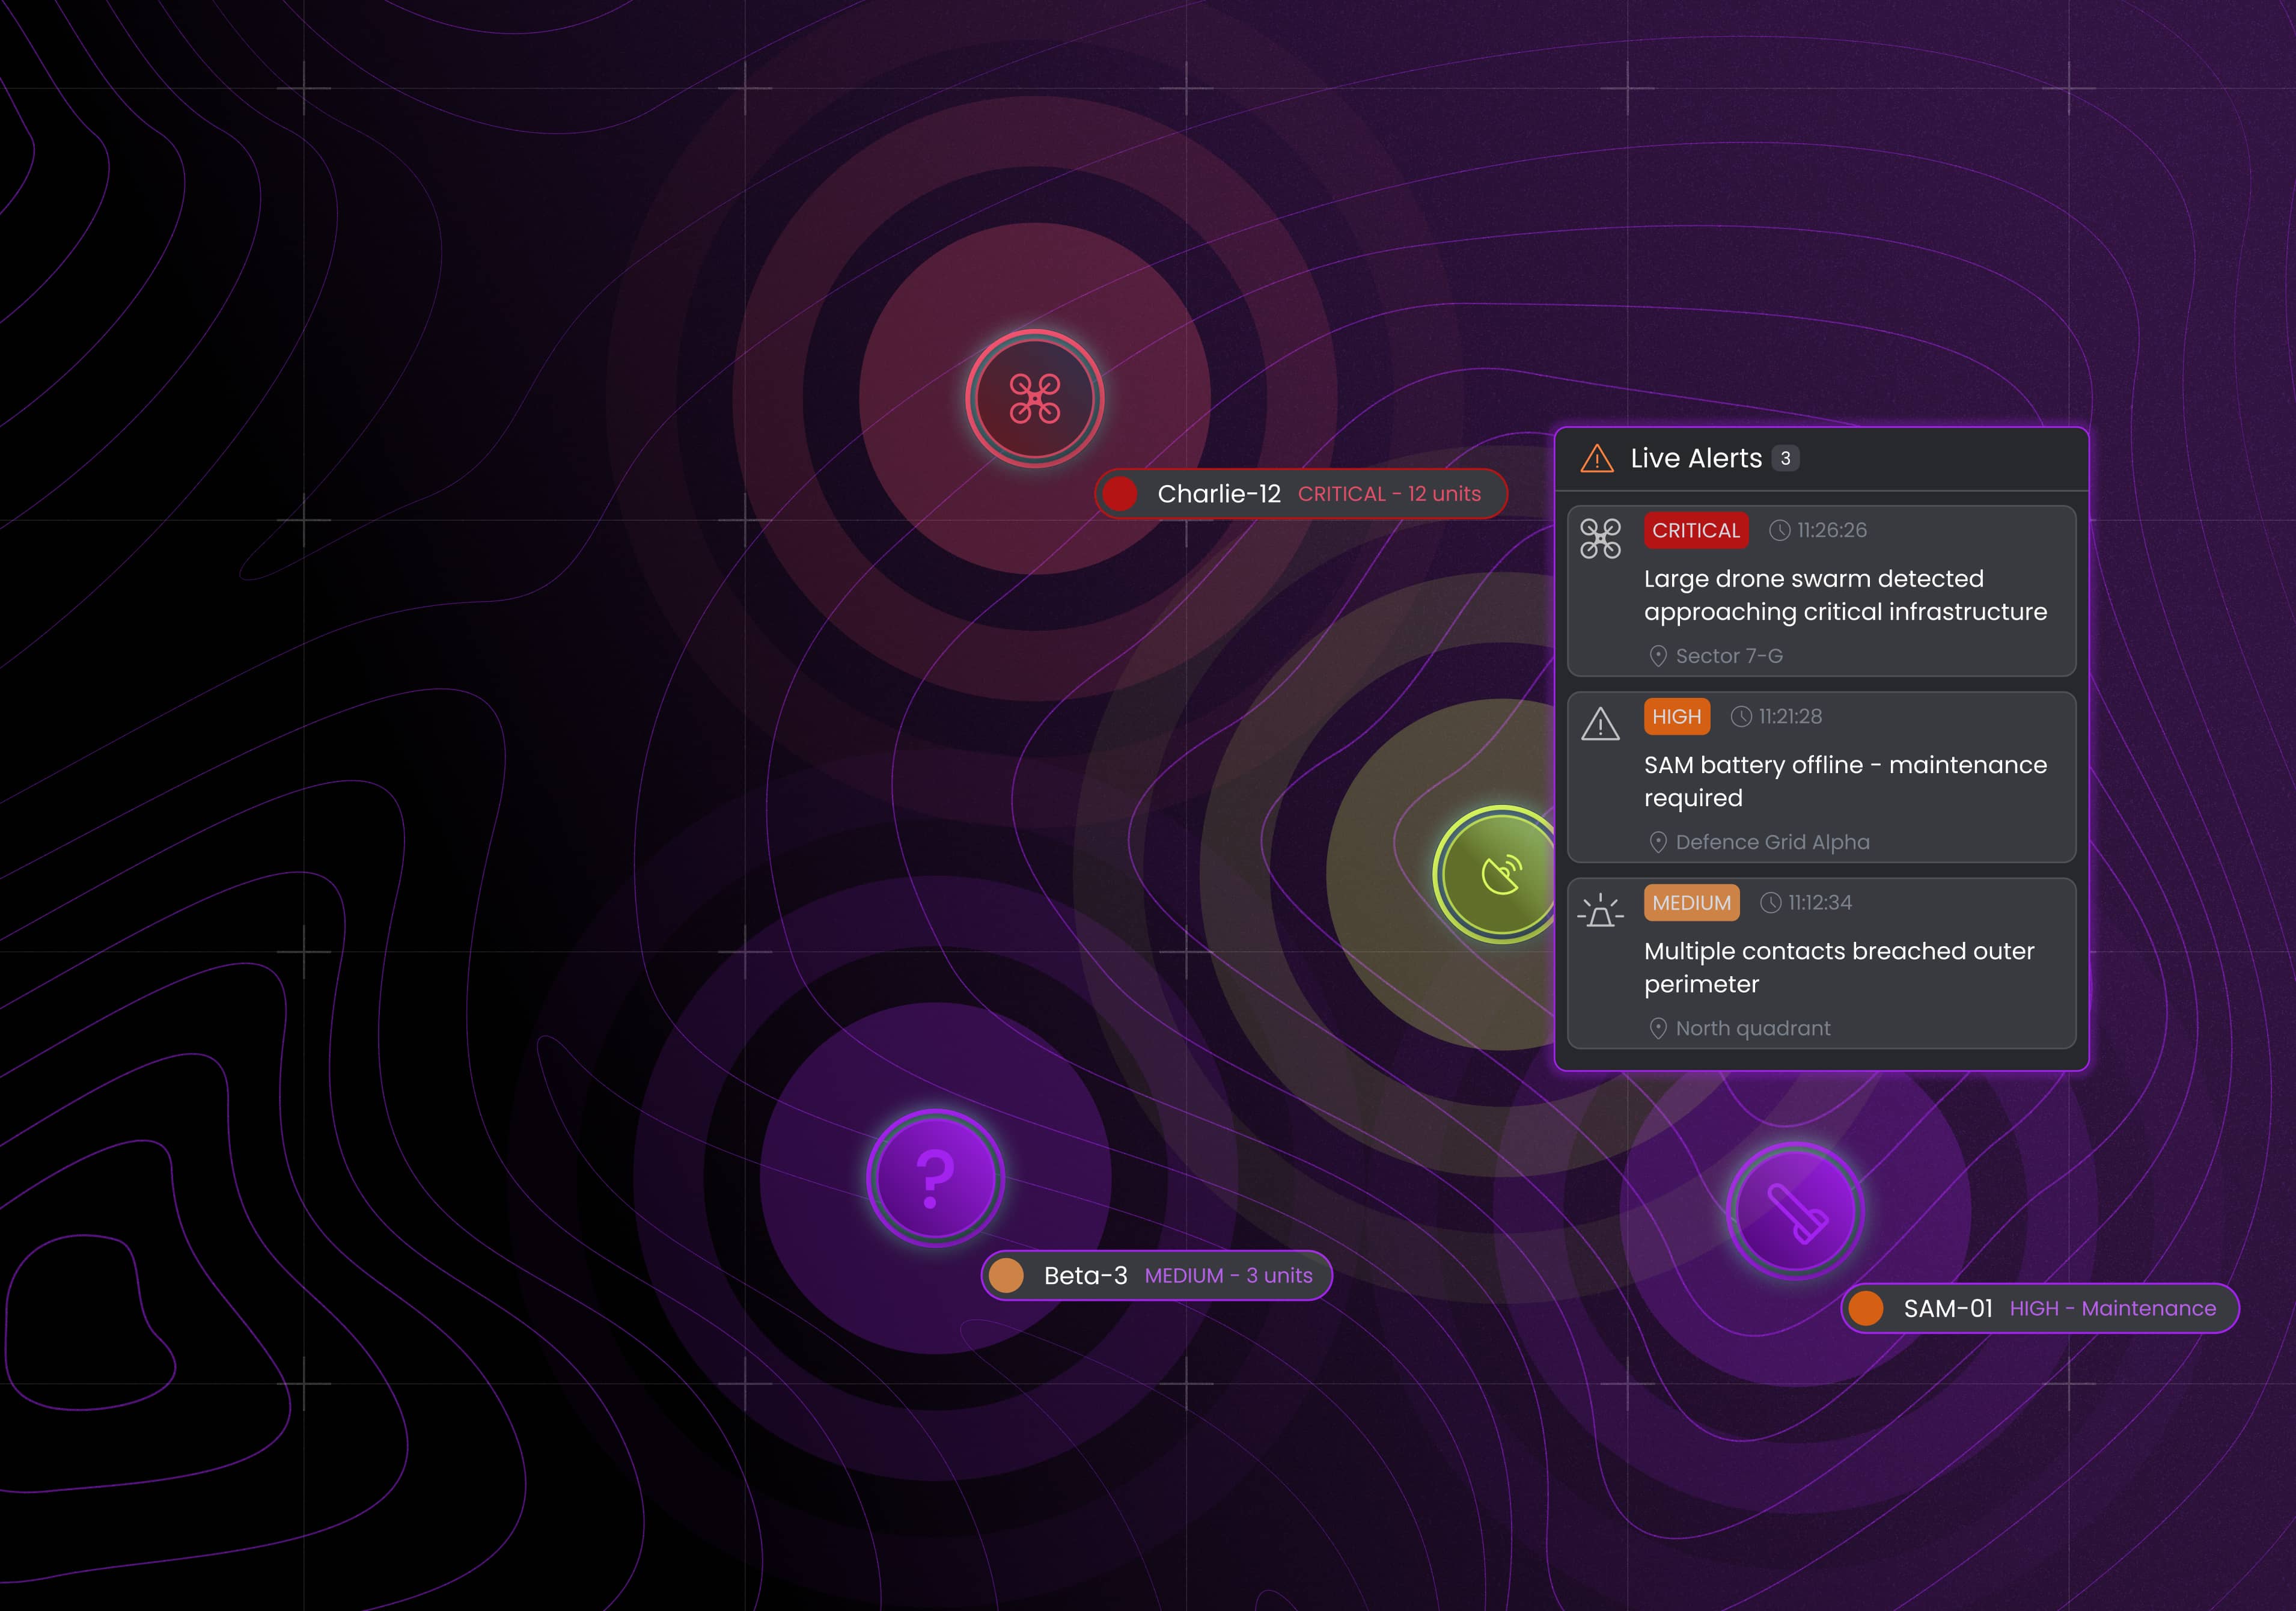Click the siren icon in medium alert
Screen dimensions: 2296x1611
pyautogui.click(x=1600, y=911)
